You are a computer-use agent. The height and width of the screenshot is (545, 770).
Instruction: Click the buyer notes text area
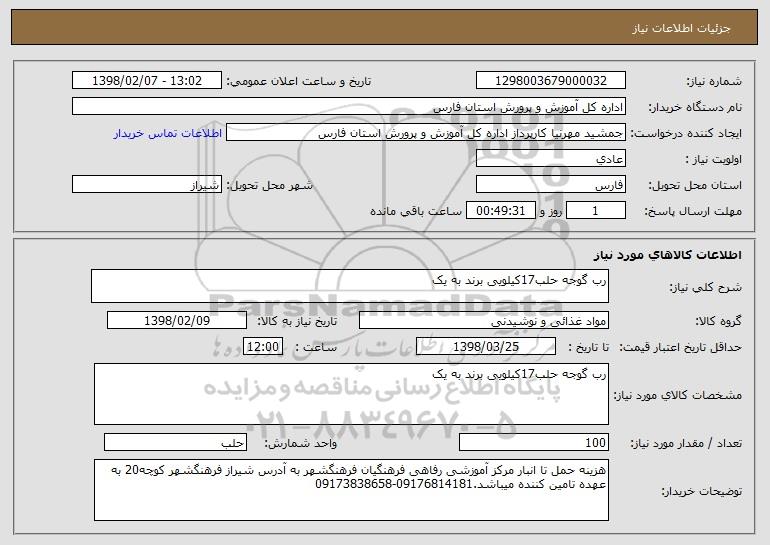(x=351, y=490)
